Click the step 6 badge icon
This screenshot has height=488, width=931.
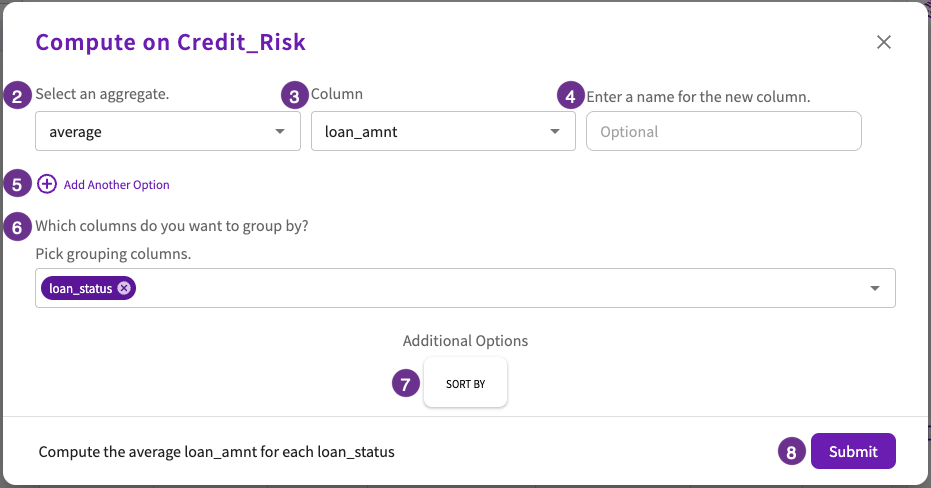coord(17,227)
